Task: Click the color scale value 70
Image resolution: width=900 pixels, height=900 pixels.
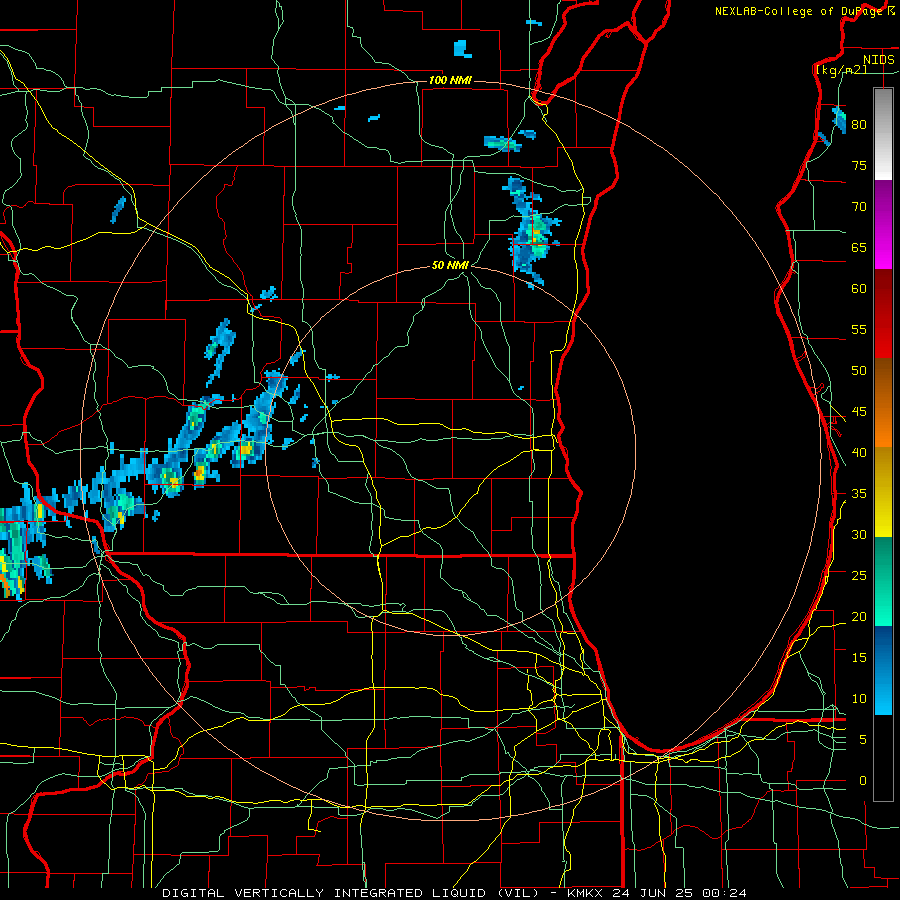Action: tap(859, 207)
